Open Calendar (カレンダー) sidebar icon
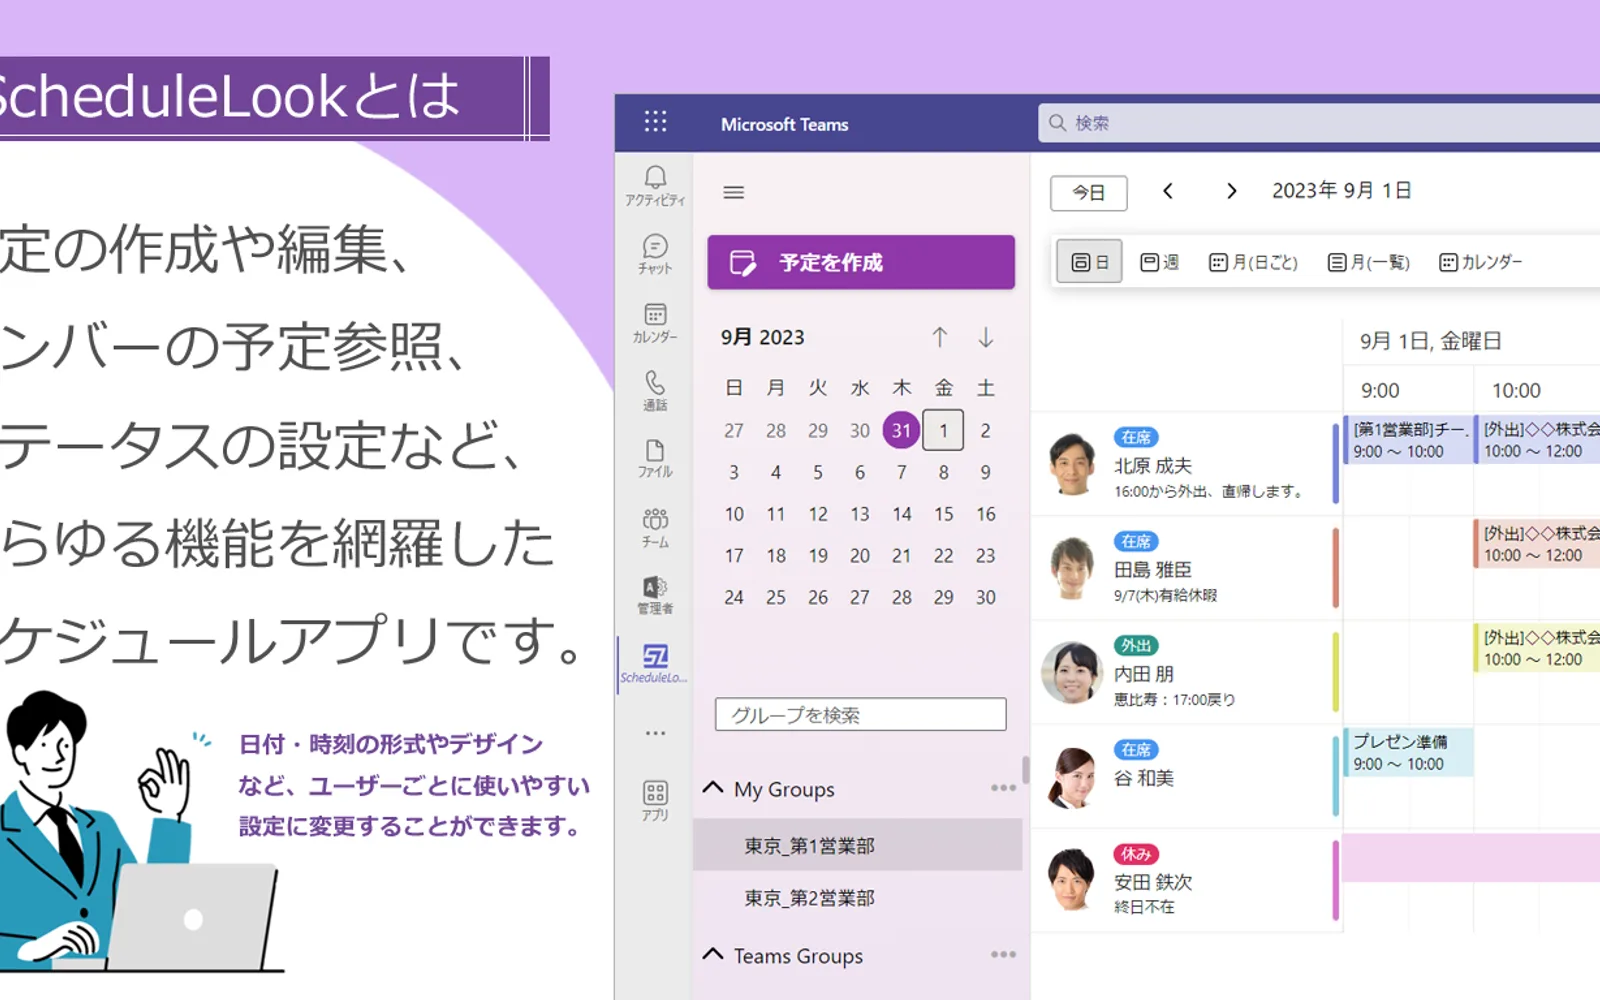Image resolution: width=1600 pixels, height=1000 pixels. 655,323
